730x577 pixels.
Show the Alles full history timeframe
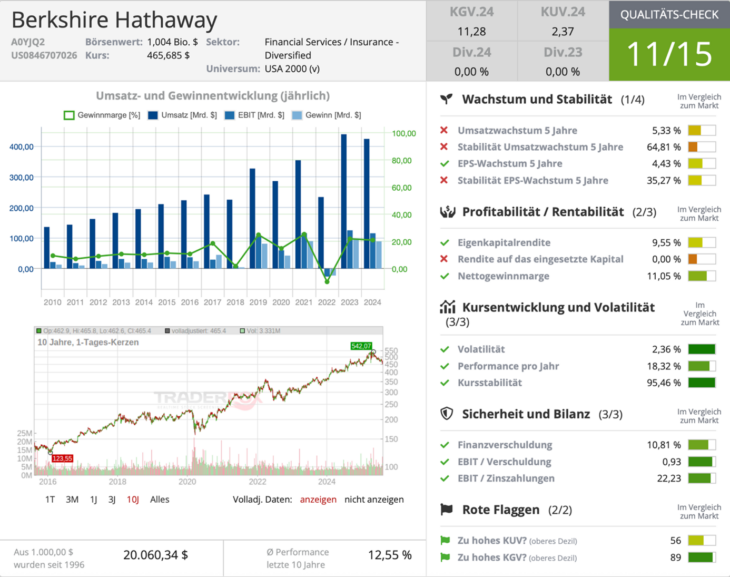point(160,499)
